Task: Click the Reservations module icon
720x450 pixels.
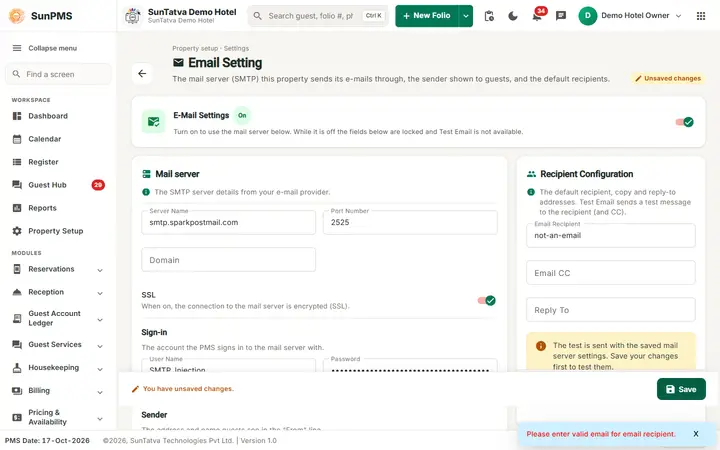Action: [x=17, y=269]
